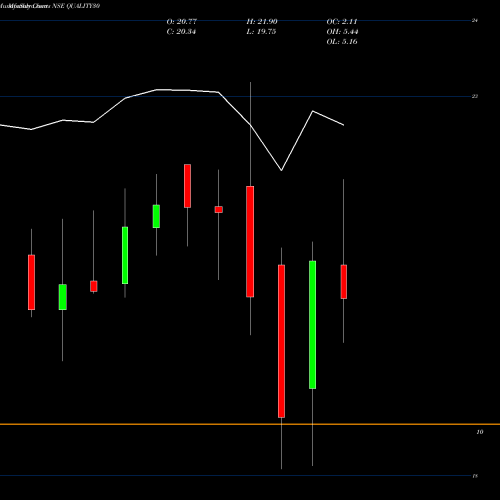The height and width of the screenshot is (500, 500).
Task: Select the rightmost red candle body
Action: pyautogui.click(x=344, y=282)
